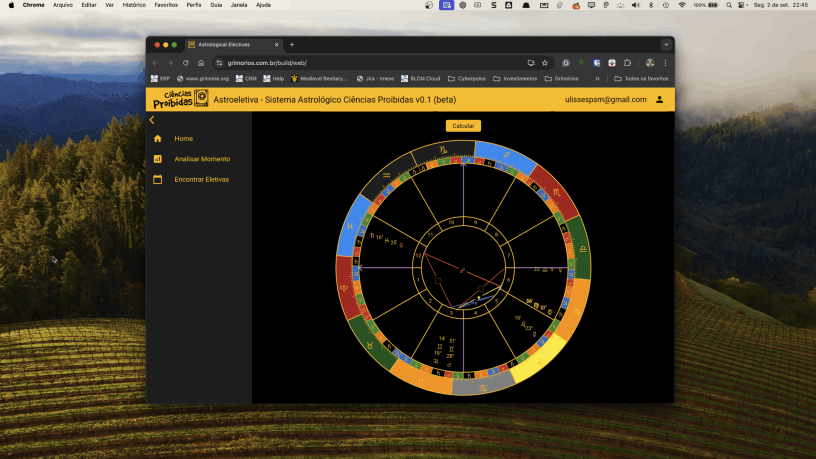Open Chrome three-dot menu
The height and width of the screenshot is (459, 816).
[x=665, y=63]
